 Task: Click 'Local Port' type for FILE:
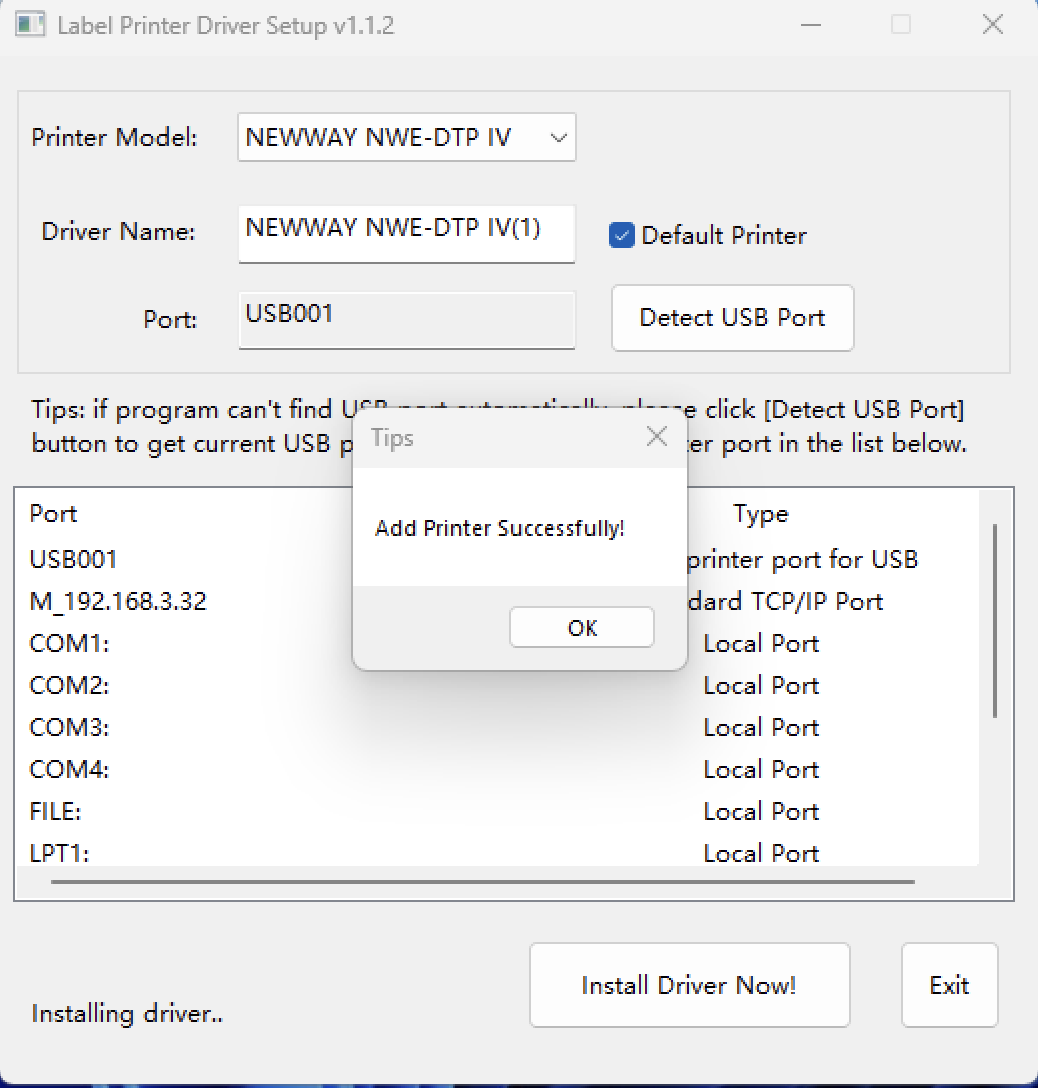(x=761, y=811)
